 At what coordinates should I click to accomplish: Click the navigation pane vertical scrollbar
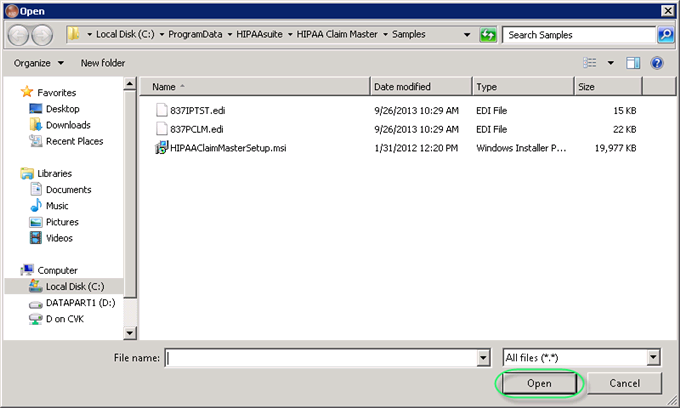(x=130, y=200)
